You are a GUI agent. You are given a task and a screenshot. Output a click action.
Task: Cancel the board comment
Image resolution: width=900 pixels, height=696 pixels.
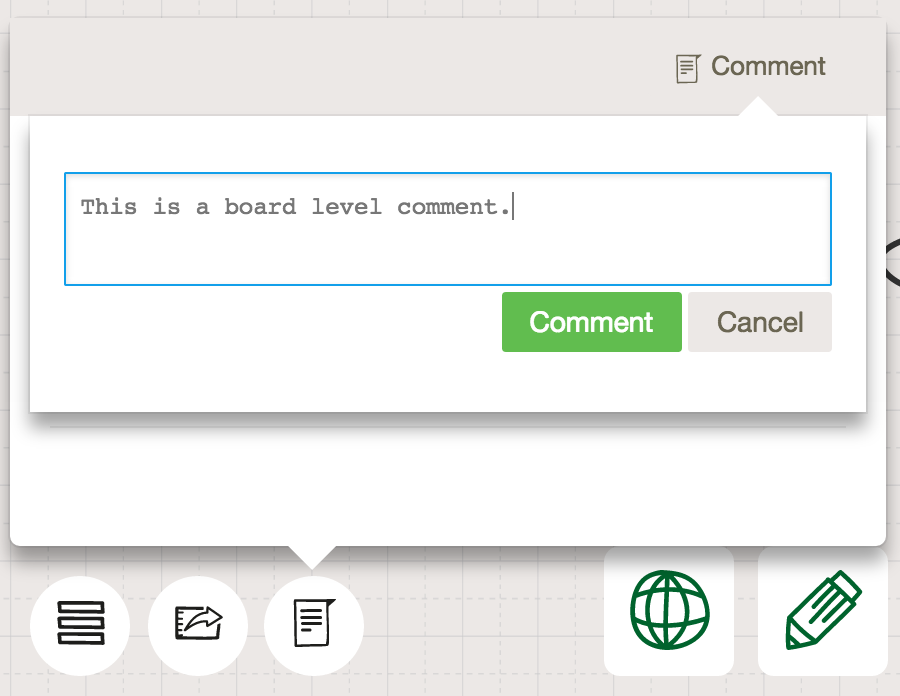tap(760, 322)
